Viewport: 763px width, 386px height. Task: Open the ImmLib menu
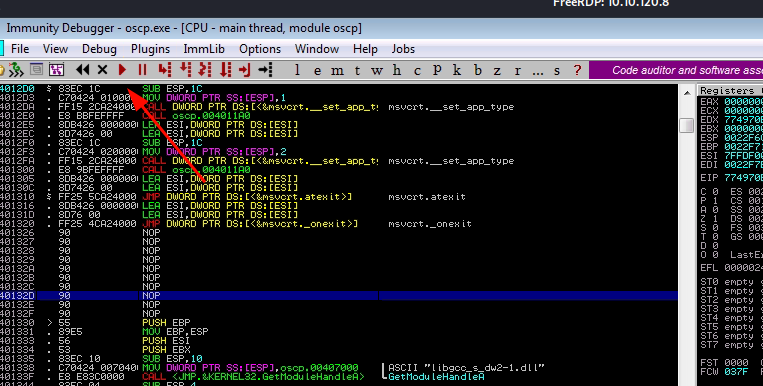204,49
